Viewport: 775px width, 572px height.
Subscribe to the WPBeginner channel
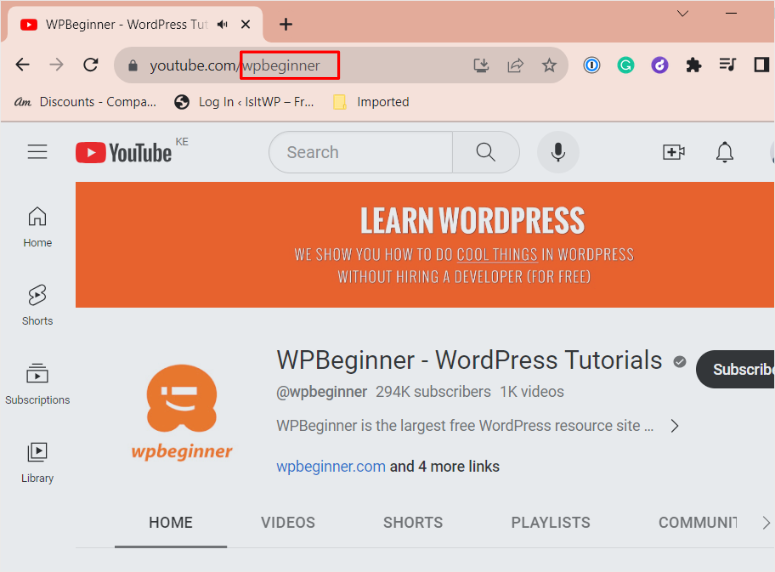click(x=735, y=369)
